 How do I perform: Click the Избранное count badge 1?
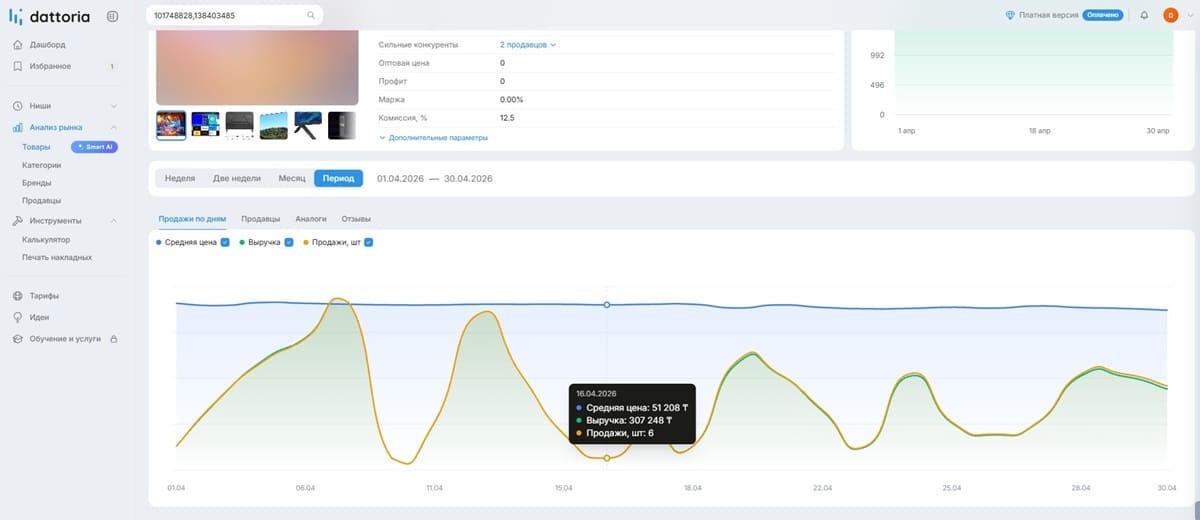pos(112,67)
